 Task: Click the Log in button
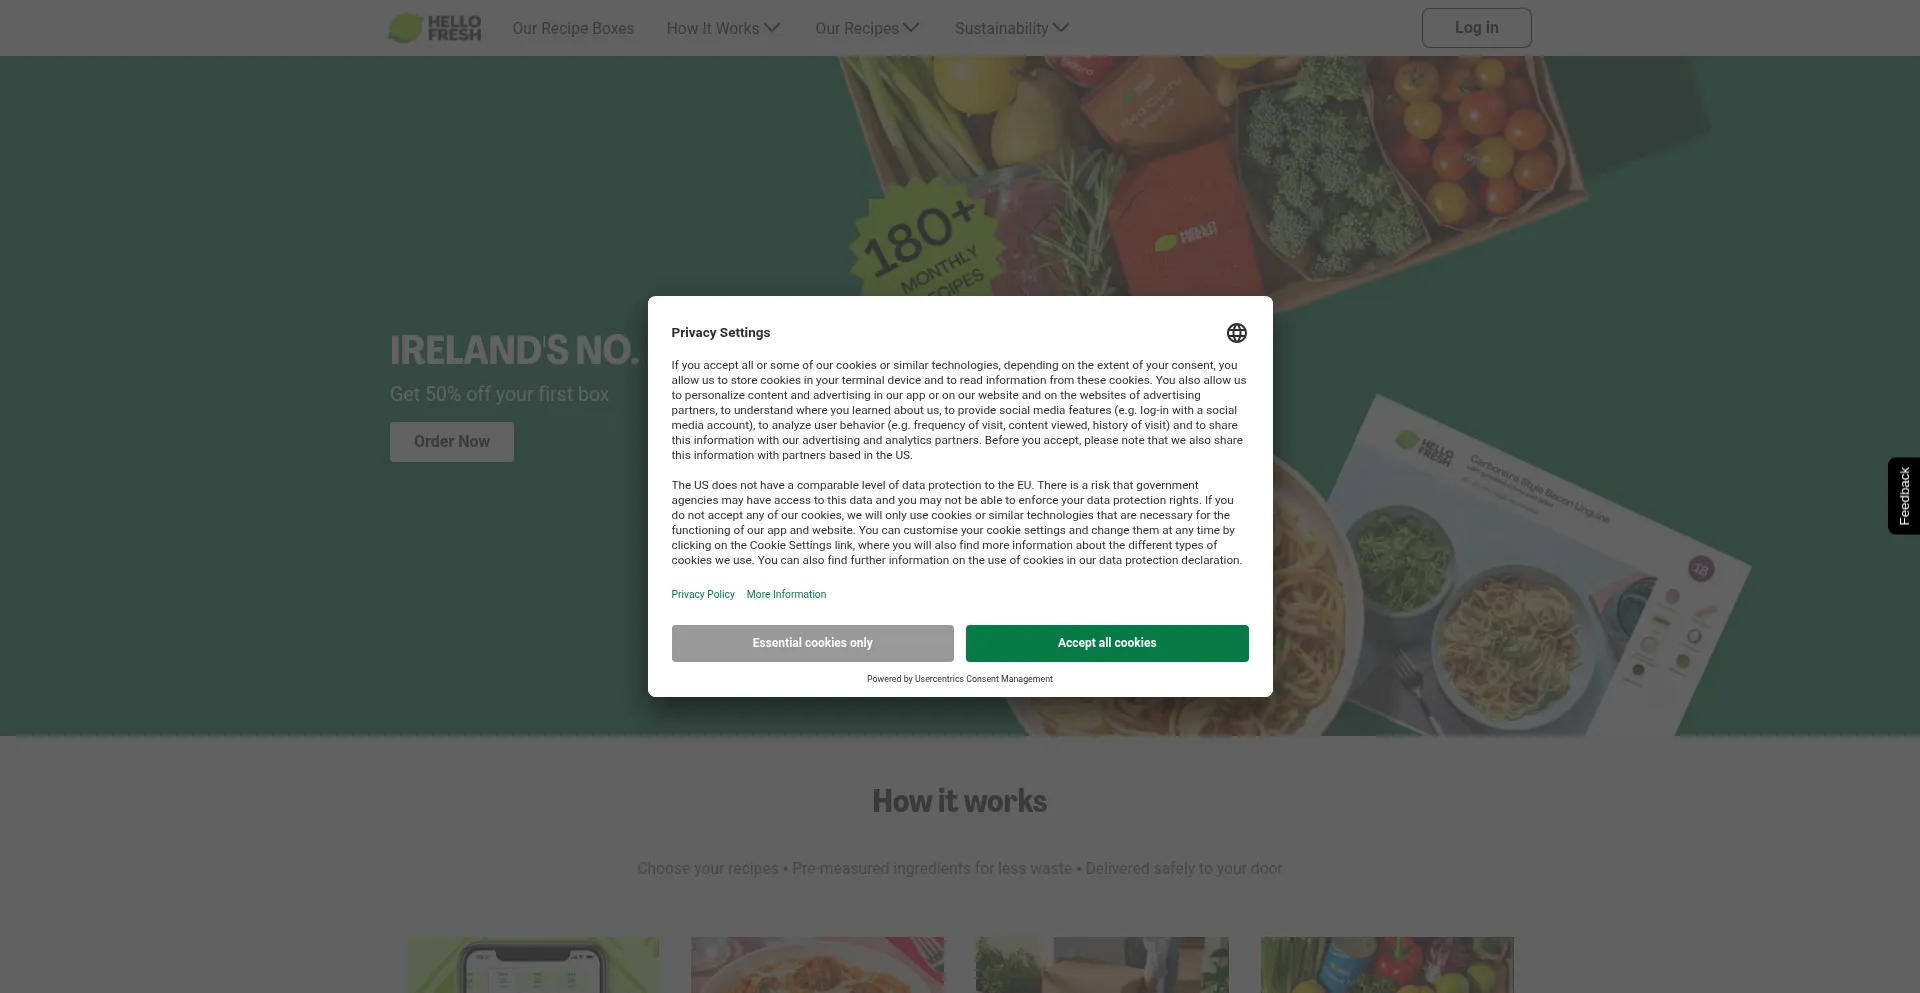pos(1476,28)
